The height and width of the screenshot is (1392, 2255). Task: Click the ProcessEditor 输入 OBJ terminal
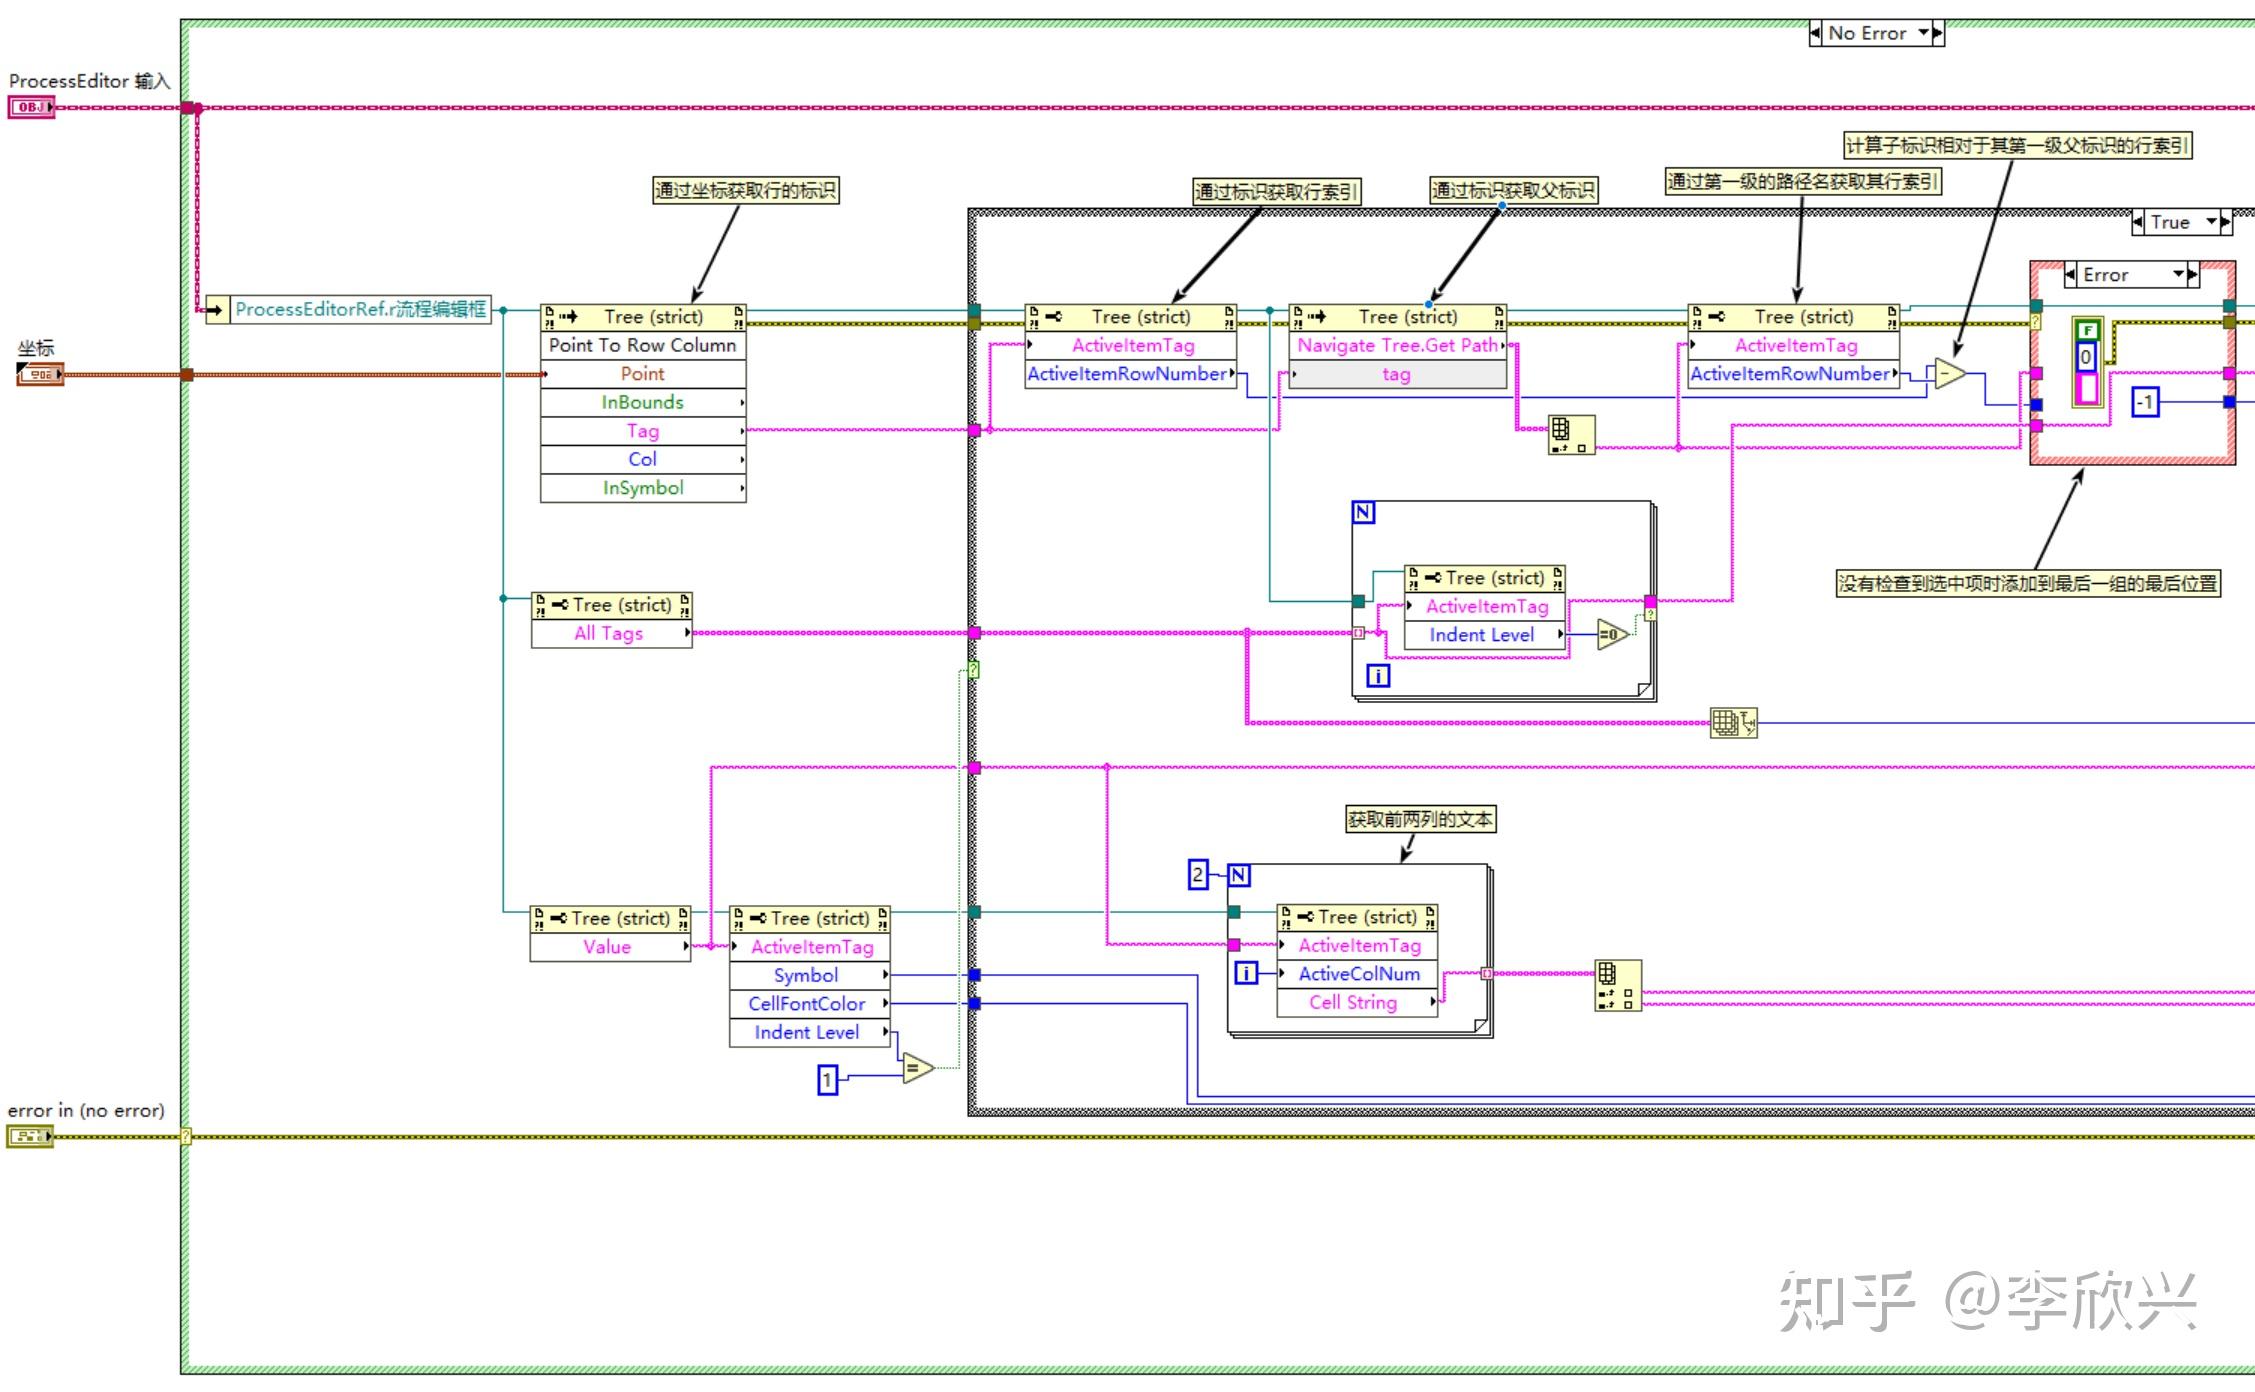pyautogui.click(x=31, y=107)
